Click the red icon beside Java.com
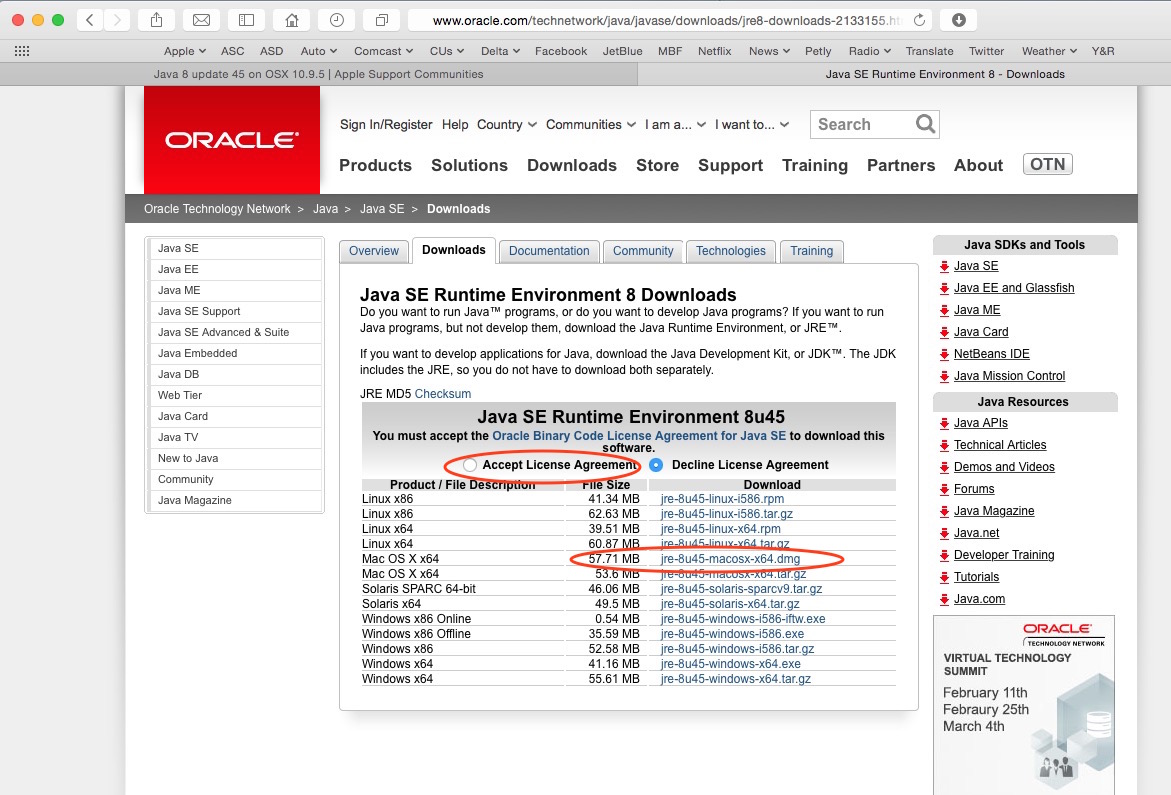The width and height of the screenshot is (1171, 795). (944, 599)
